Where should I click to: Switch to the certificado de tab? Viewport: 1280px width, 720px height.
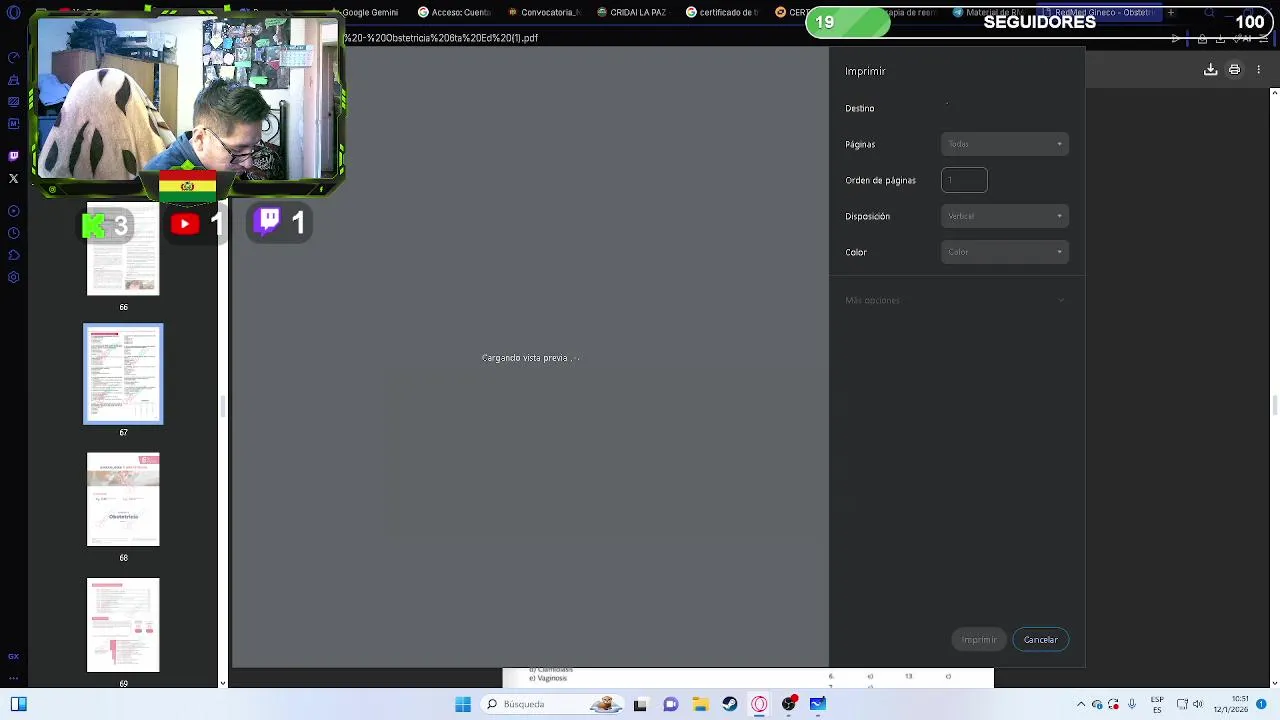point(722,12)
